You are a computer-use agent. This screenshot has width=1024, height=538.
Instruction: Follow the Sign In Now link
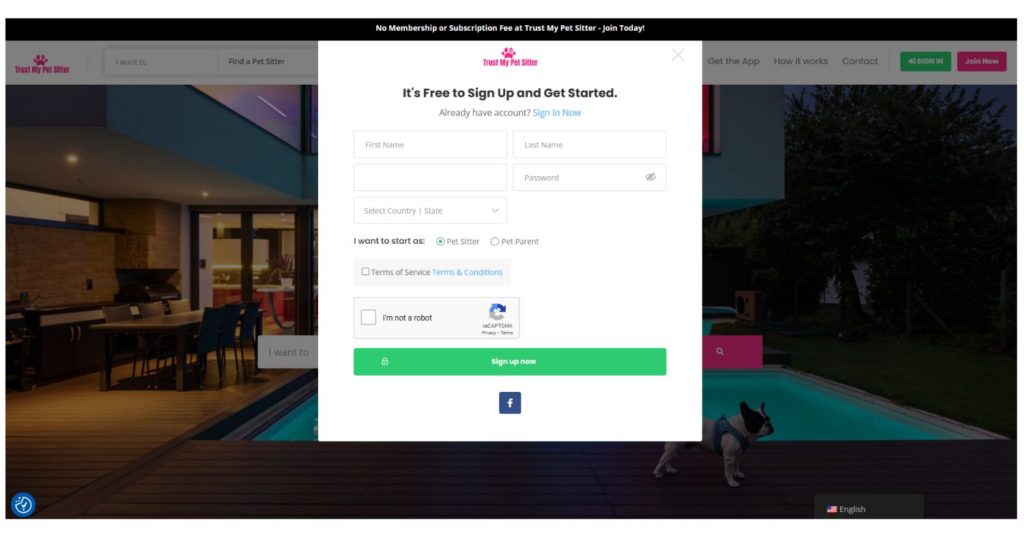[x=556, y=112]
